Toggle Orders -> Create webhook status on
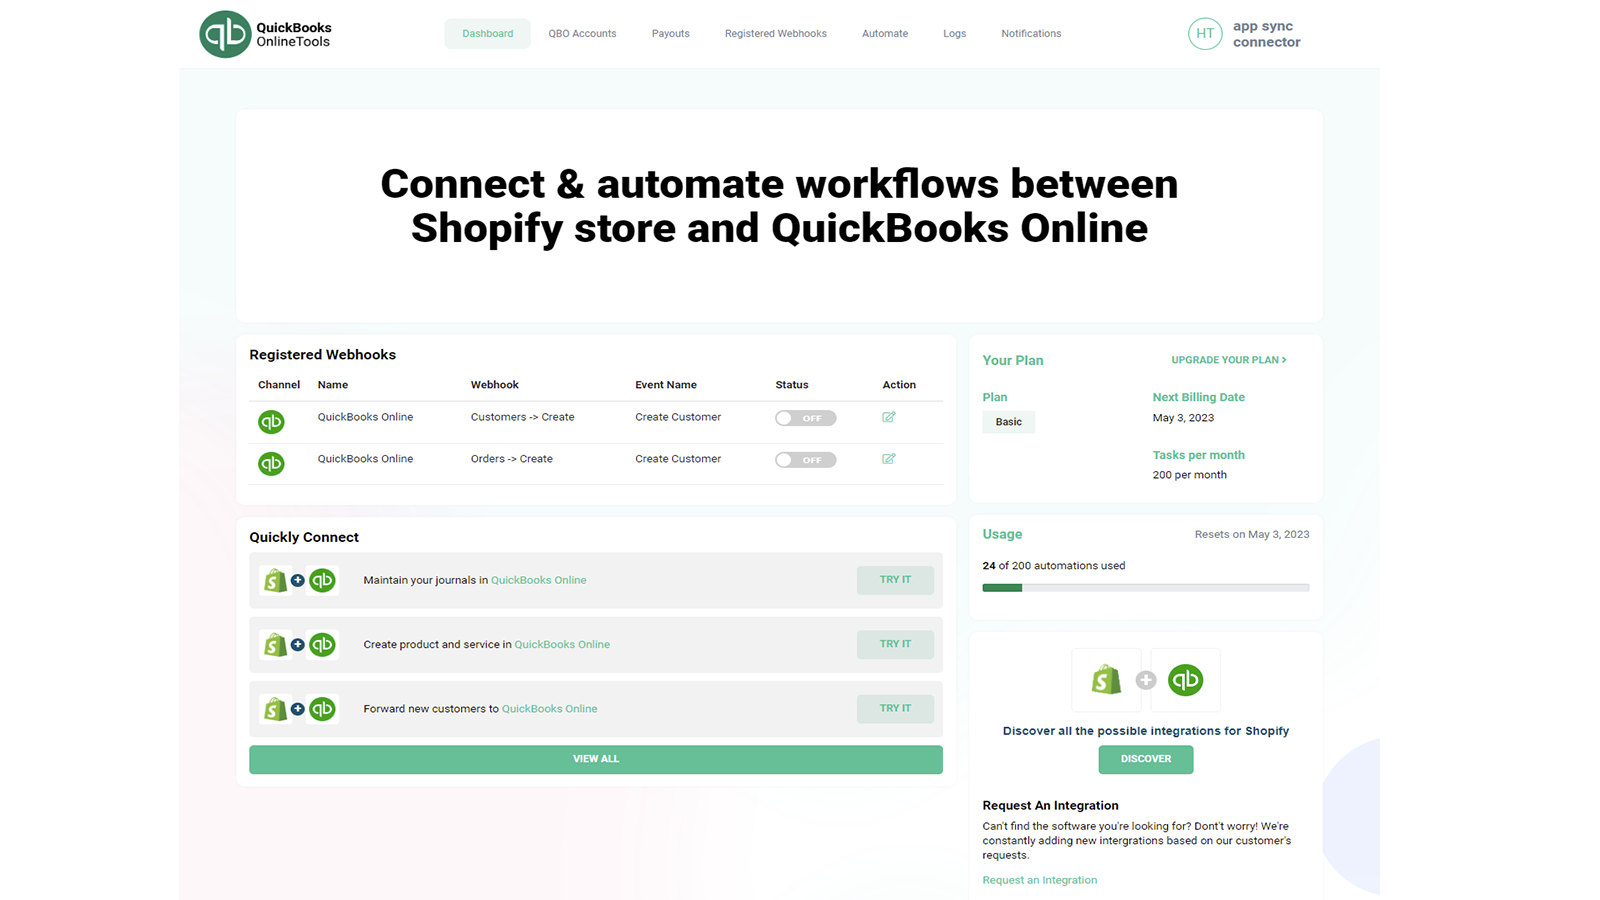 click(805, 460)
